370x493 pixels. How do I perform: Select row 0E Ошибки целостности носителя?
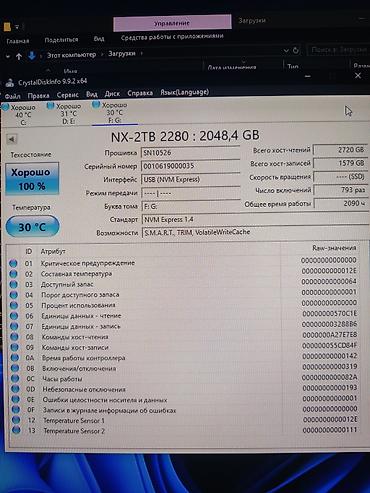click(183, 399)
